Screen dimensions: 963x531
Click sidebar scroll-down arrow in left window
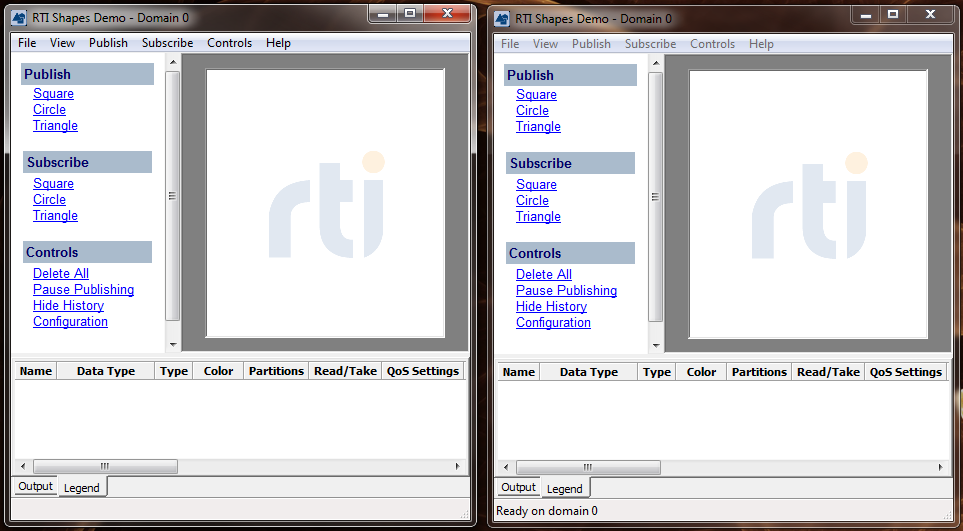[173, 344]
